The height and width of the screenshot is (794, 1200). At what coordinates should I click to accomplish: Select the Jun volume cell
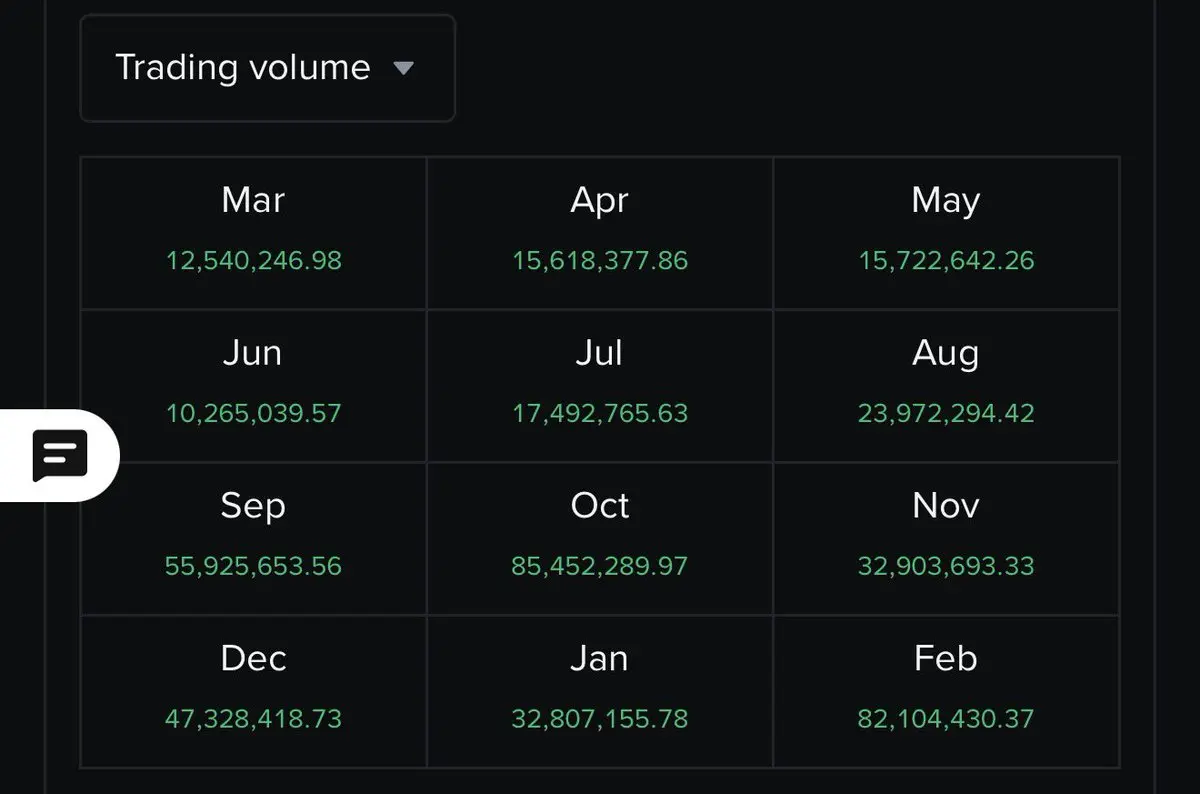[x=254, y=386]
